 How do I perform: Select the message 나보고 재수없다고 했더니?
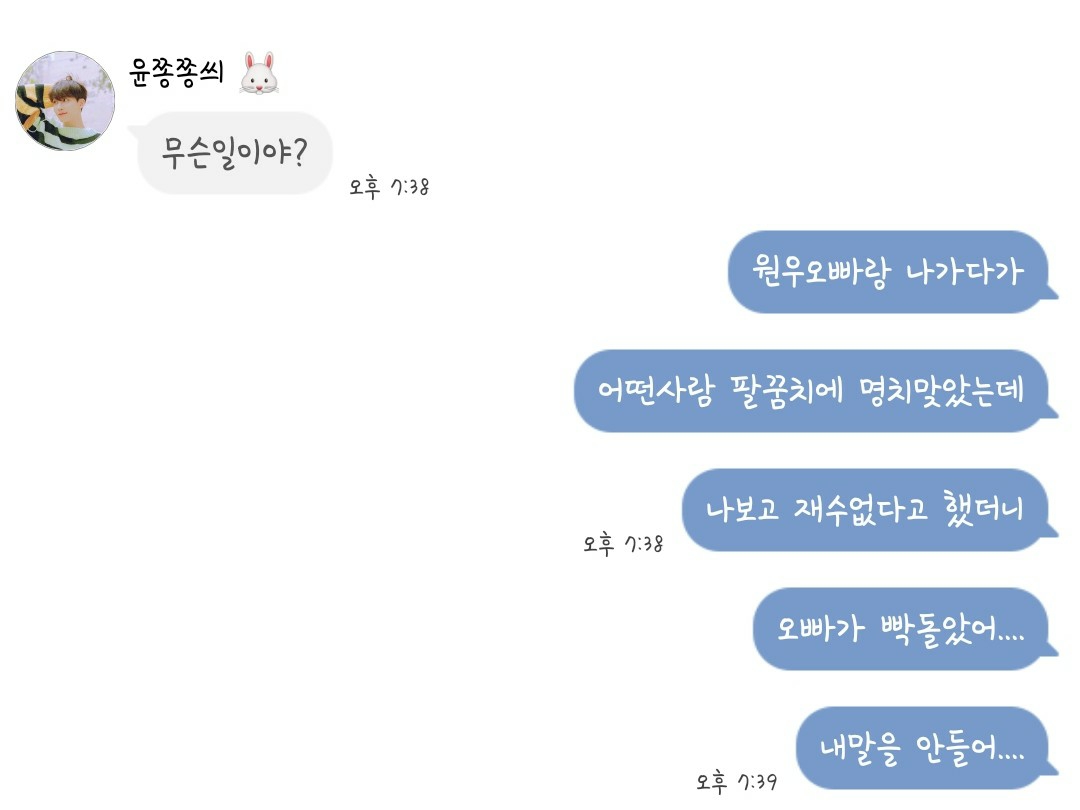click(865, 510)
